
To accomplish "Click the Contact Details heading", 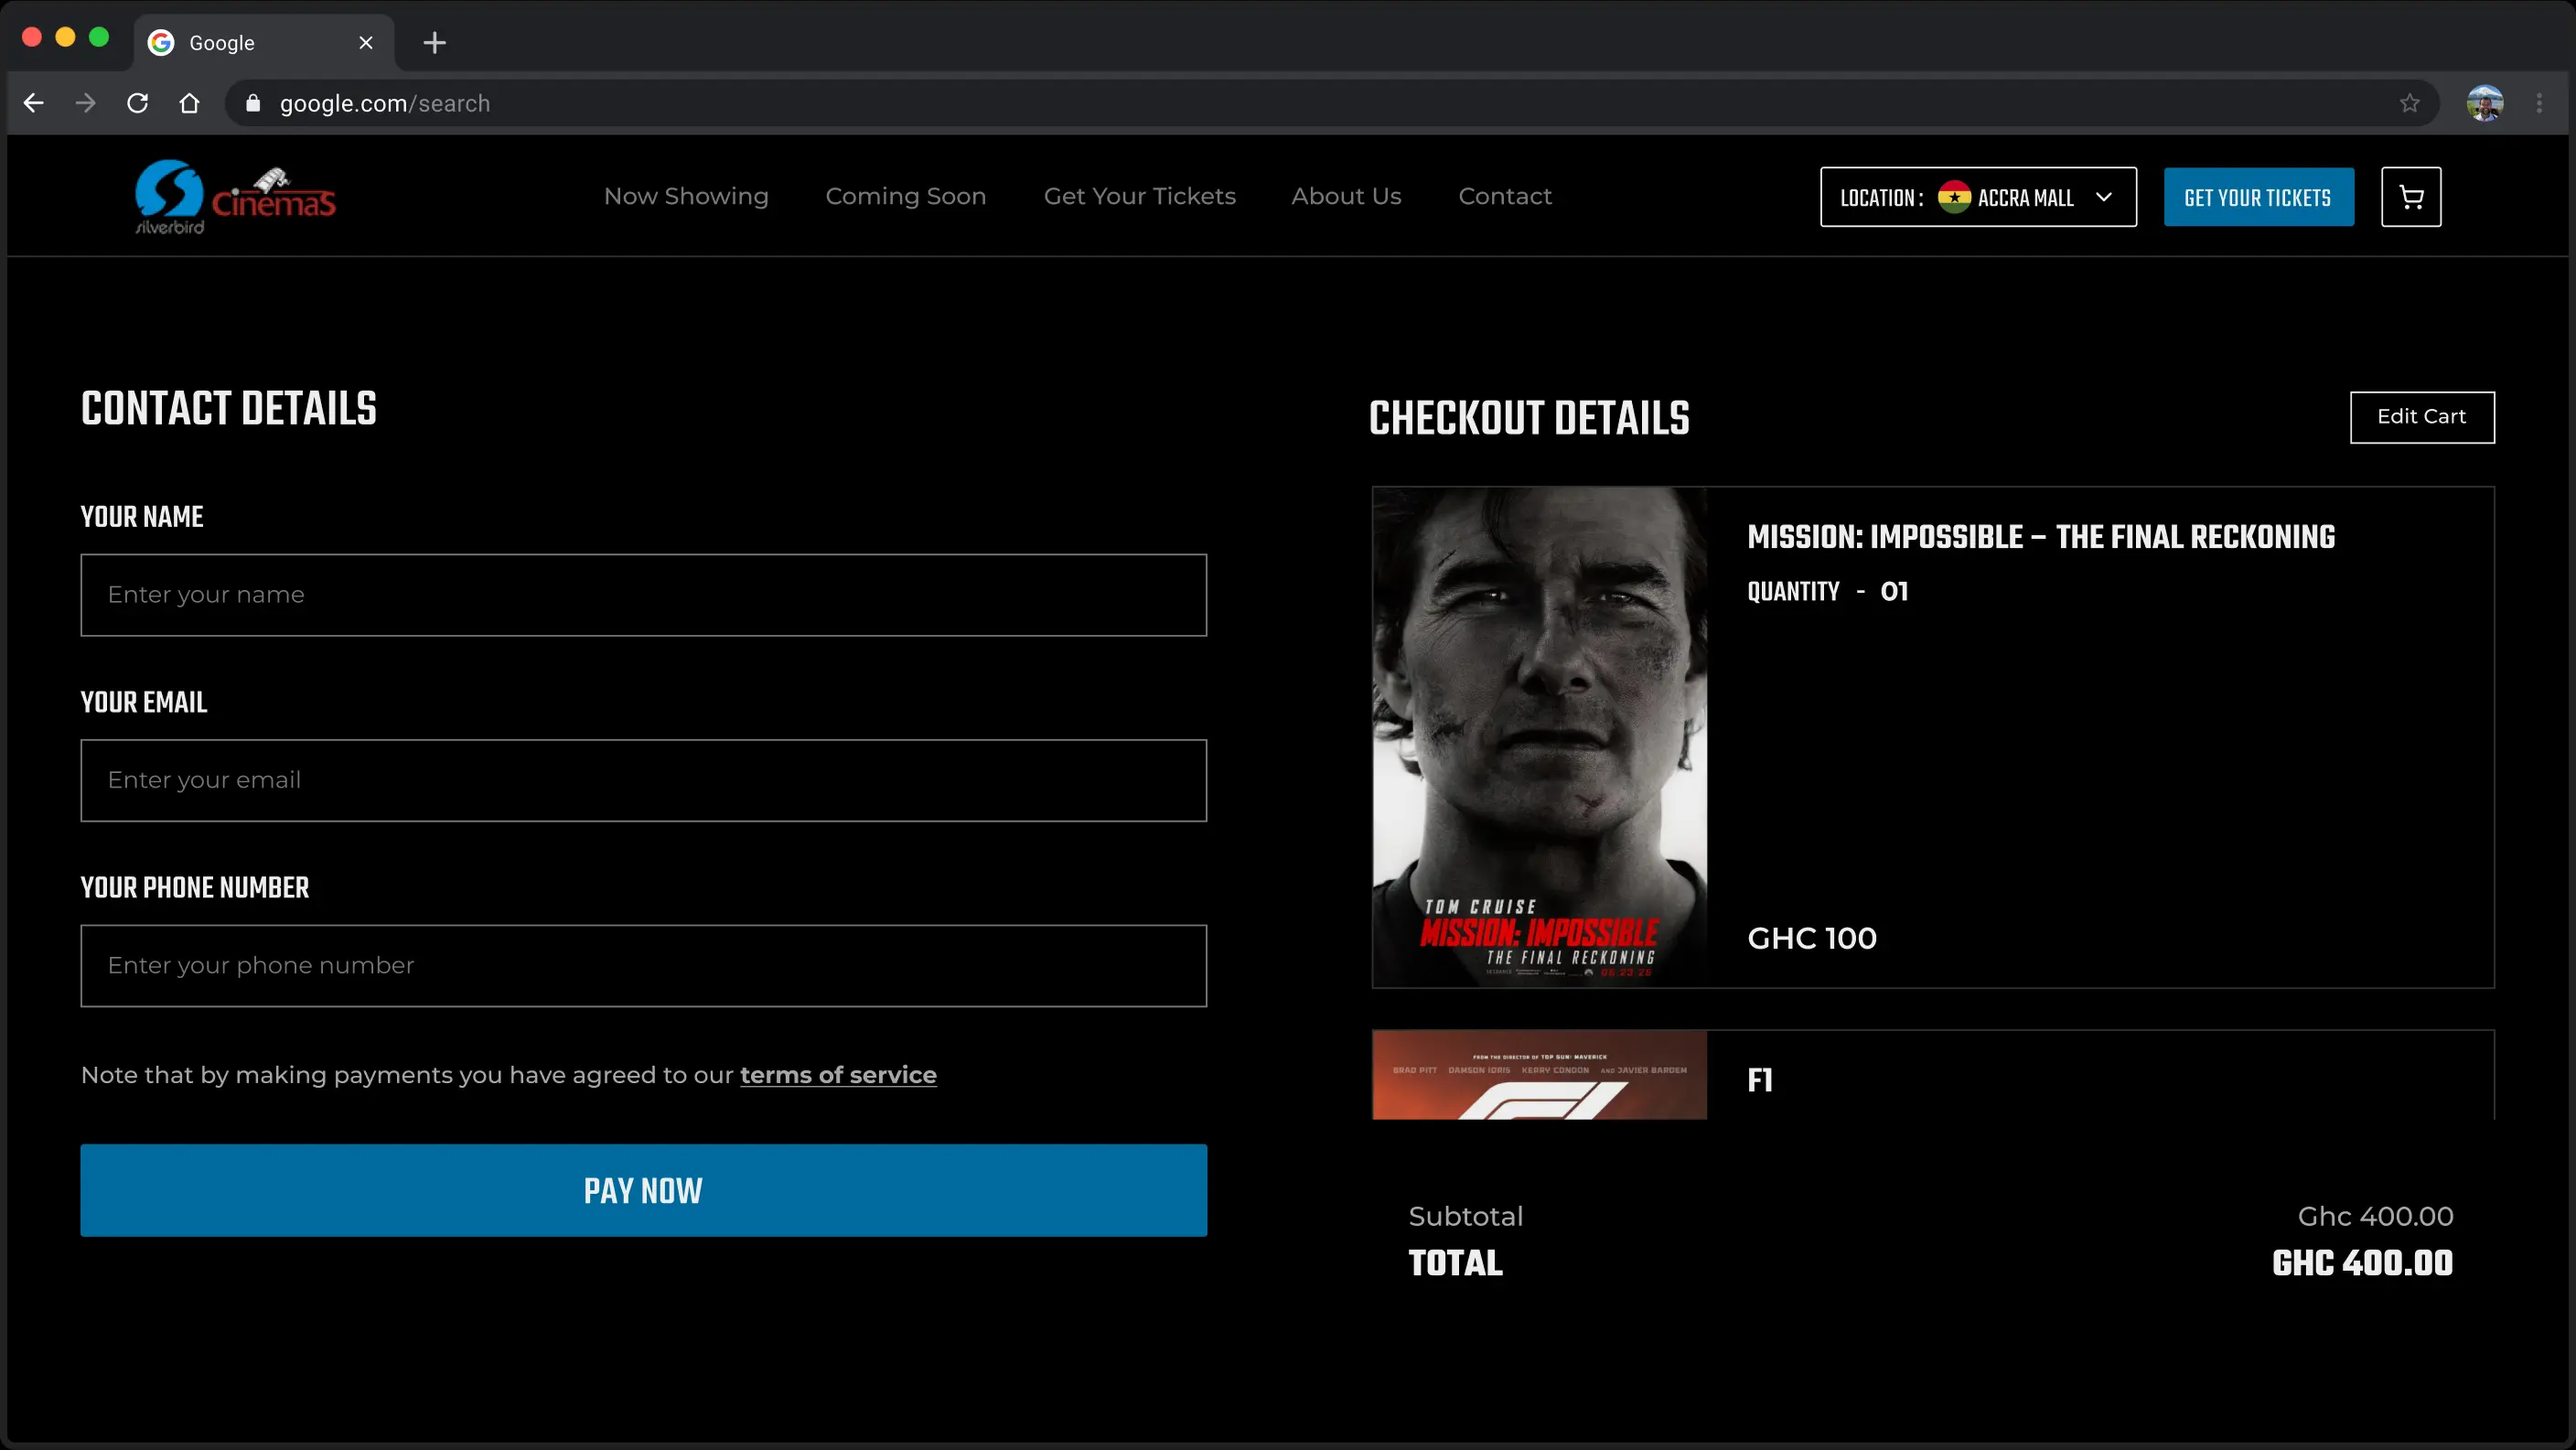I will [x=229, y=409].
